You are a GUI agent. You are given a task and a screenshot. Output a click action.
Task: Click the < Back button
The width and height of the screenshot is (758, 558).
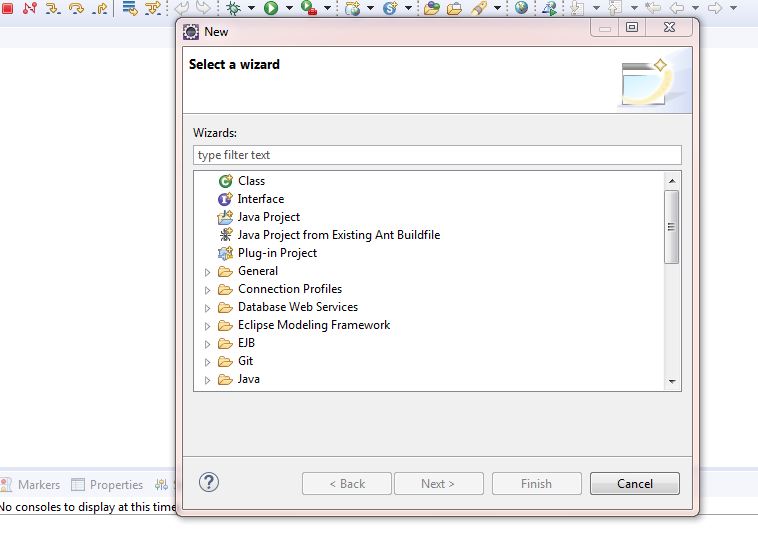[347, 484]
